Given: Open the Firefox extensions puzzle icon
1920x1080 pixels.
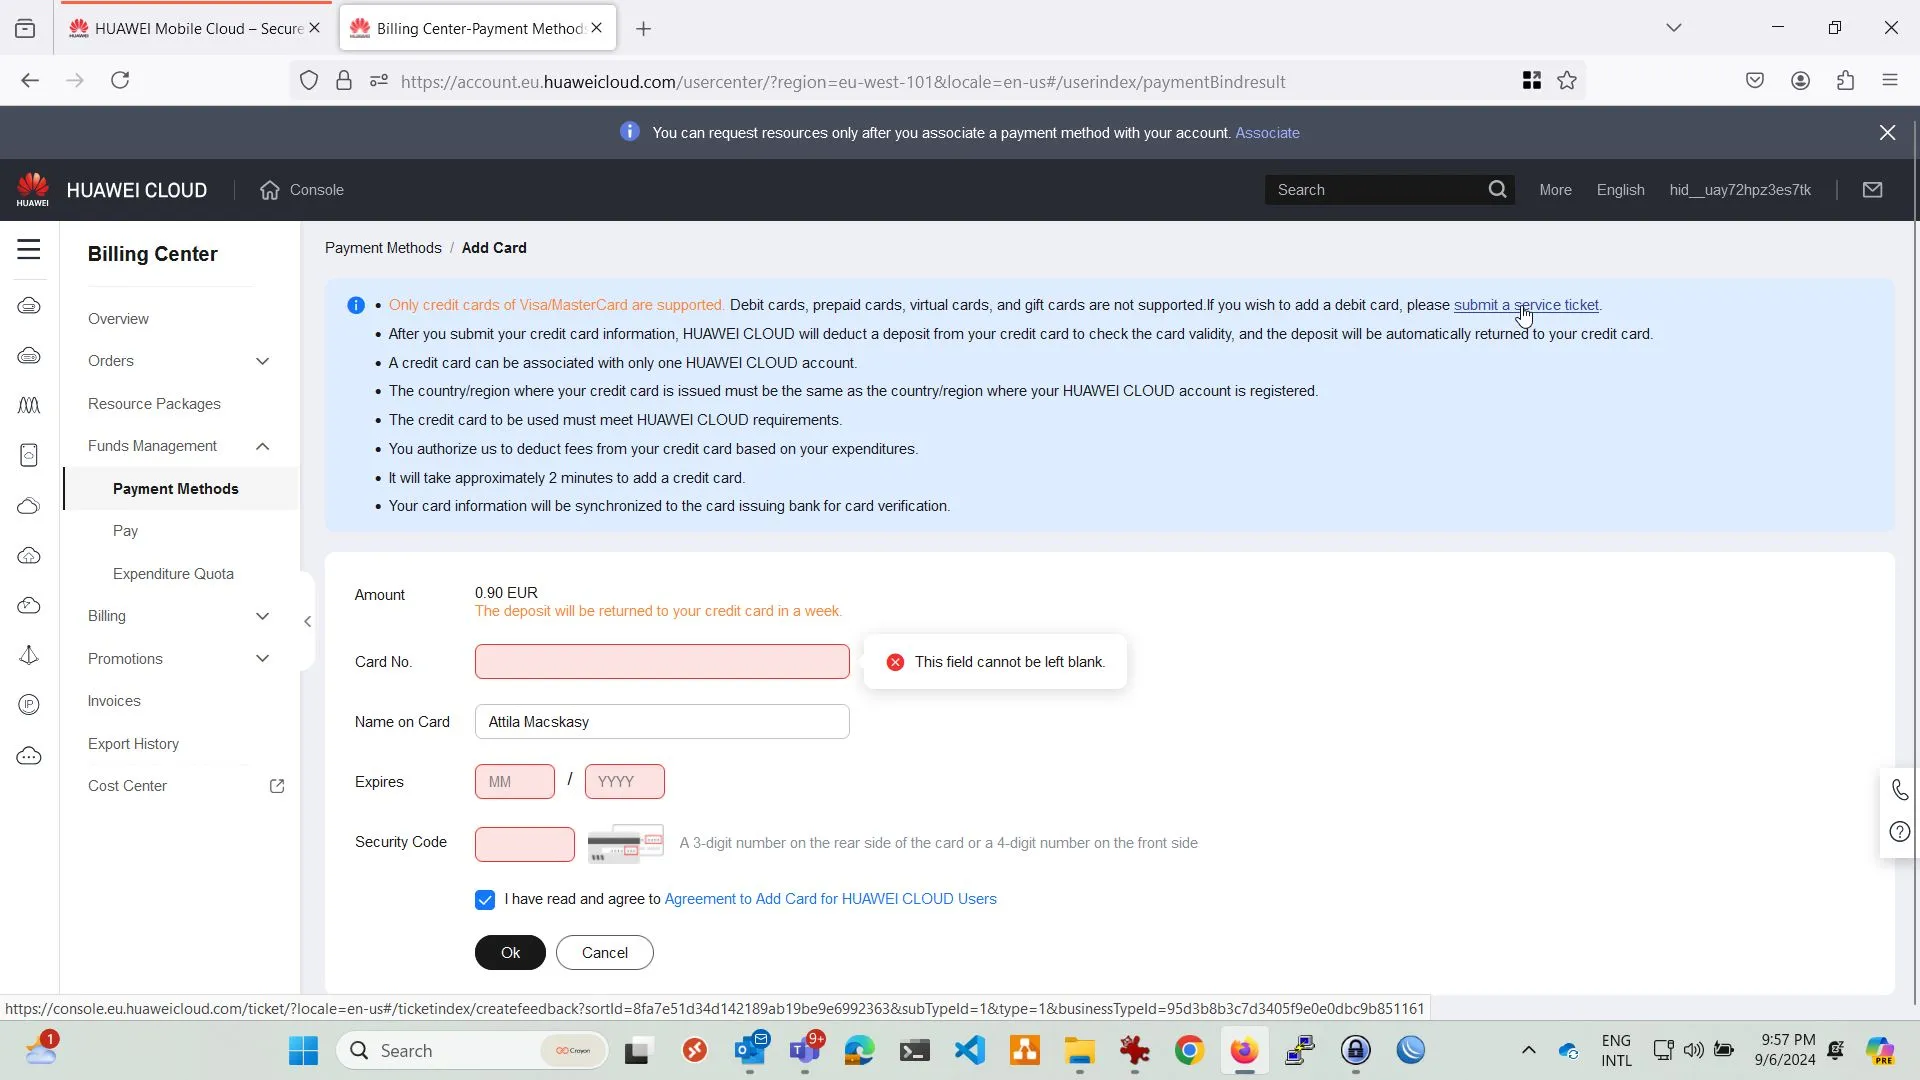Looking at the screenshot, I should (x=1845, y=81).
